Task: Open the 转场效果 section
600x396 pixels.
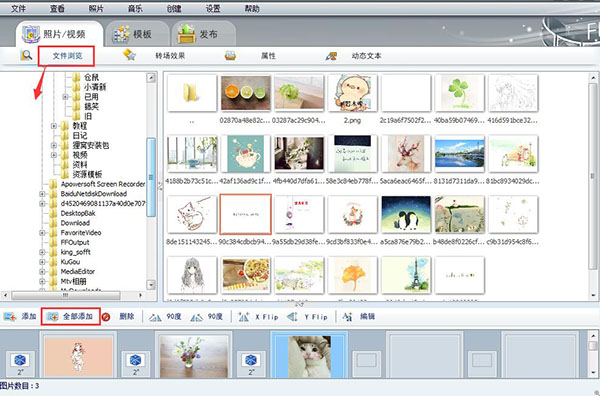Action: (170, 56)
